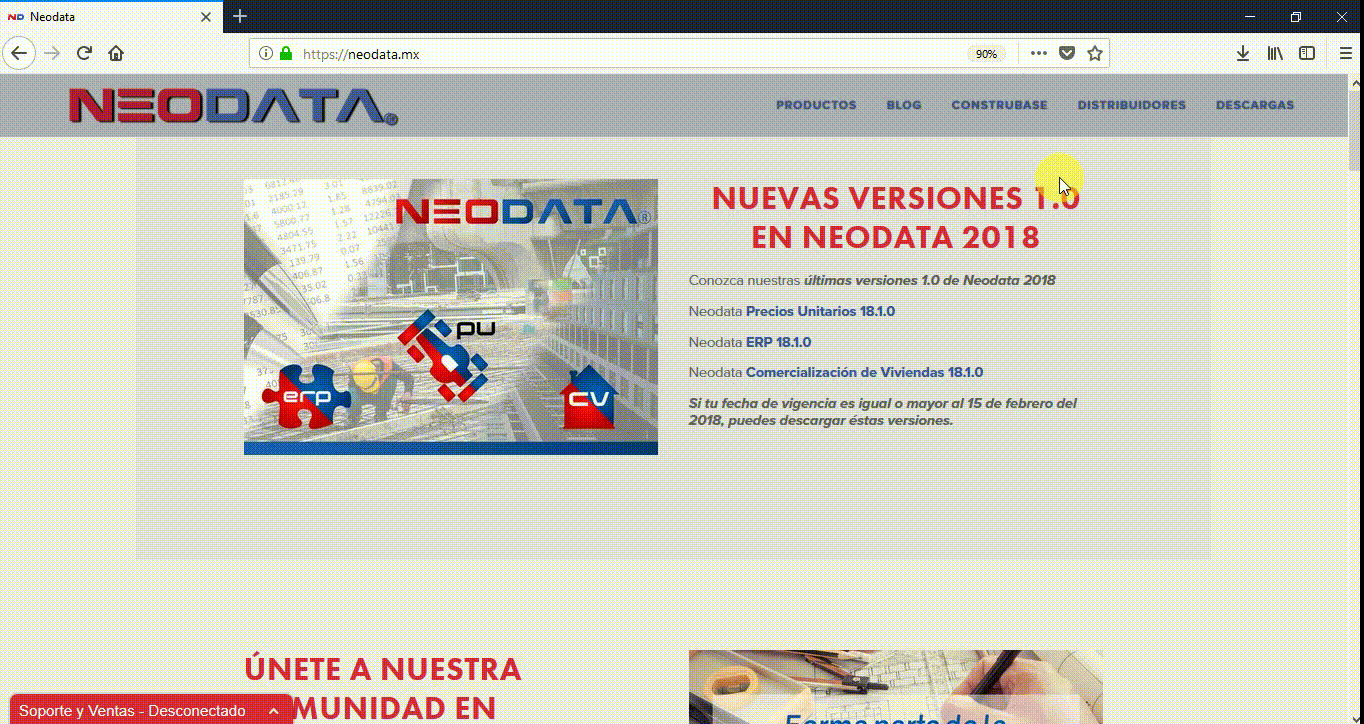This screenshot has width=1364, height=724.
Task: Click the community image with drafting tools
Action: tap(895, 687)
